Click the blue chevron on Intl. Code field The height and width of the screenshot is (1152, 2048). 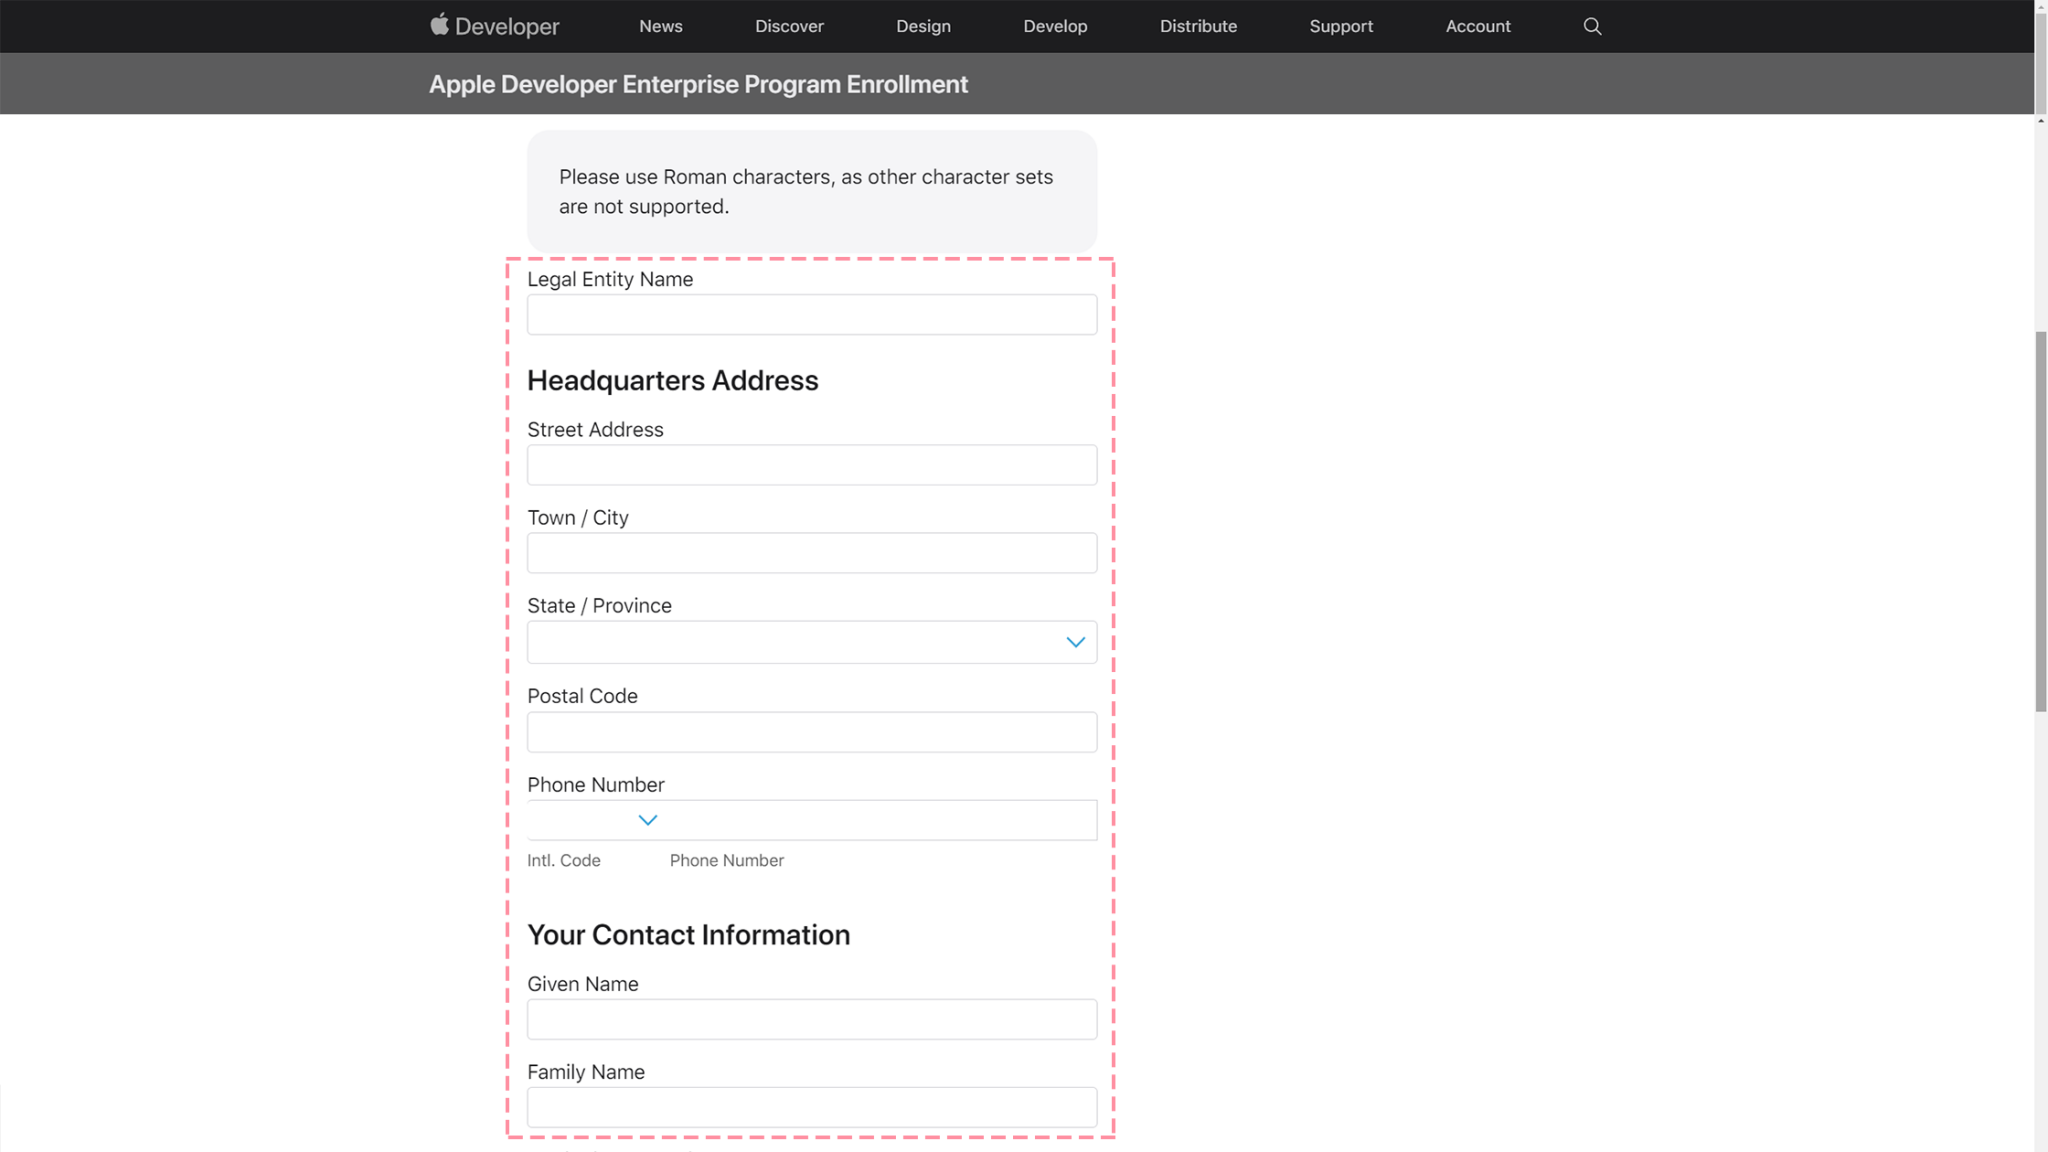(x=647, y=819)
